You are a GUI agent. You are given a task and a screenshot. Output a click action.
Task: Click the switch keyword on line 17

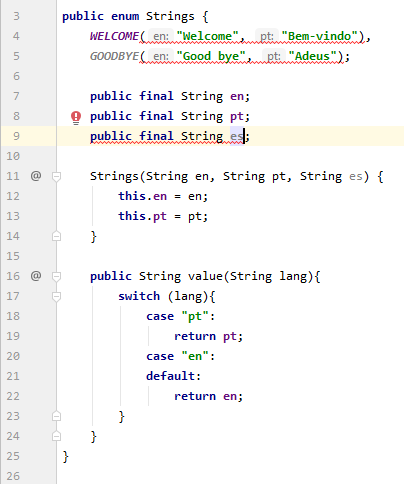139,296
